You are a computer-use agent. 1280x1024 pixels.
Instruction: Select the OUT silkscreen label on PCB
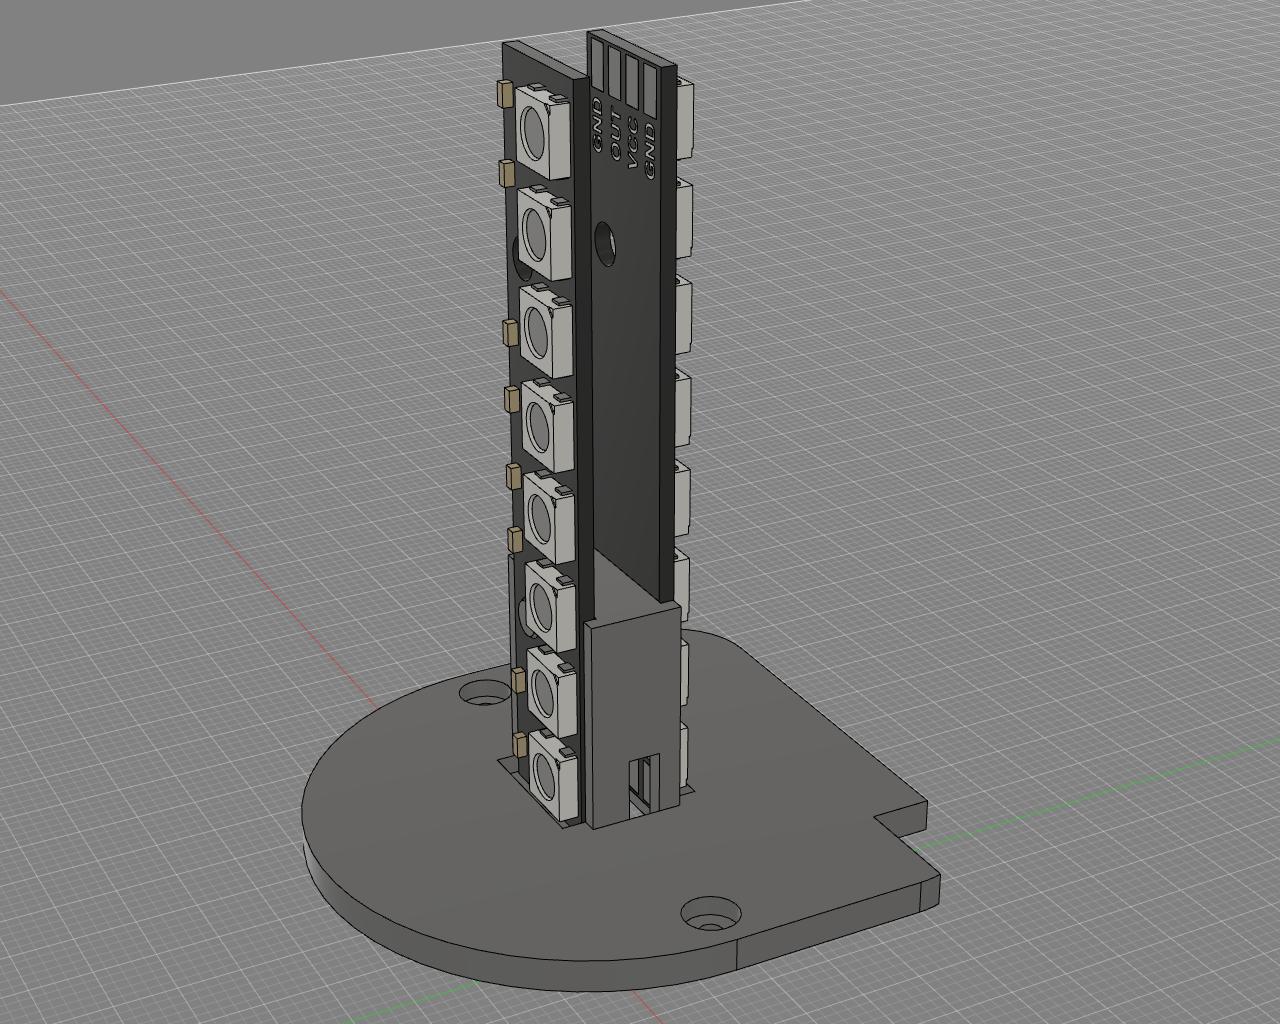(614, 133)
